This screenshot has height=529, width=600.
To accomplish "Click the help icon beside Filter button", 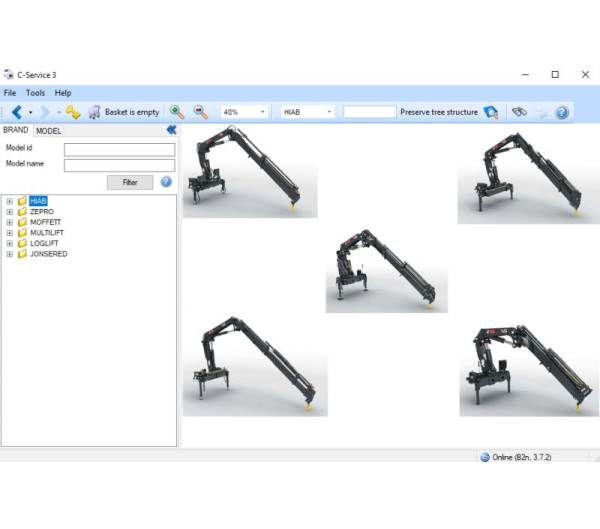I will (x=166, y=182).
